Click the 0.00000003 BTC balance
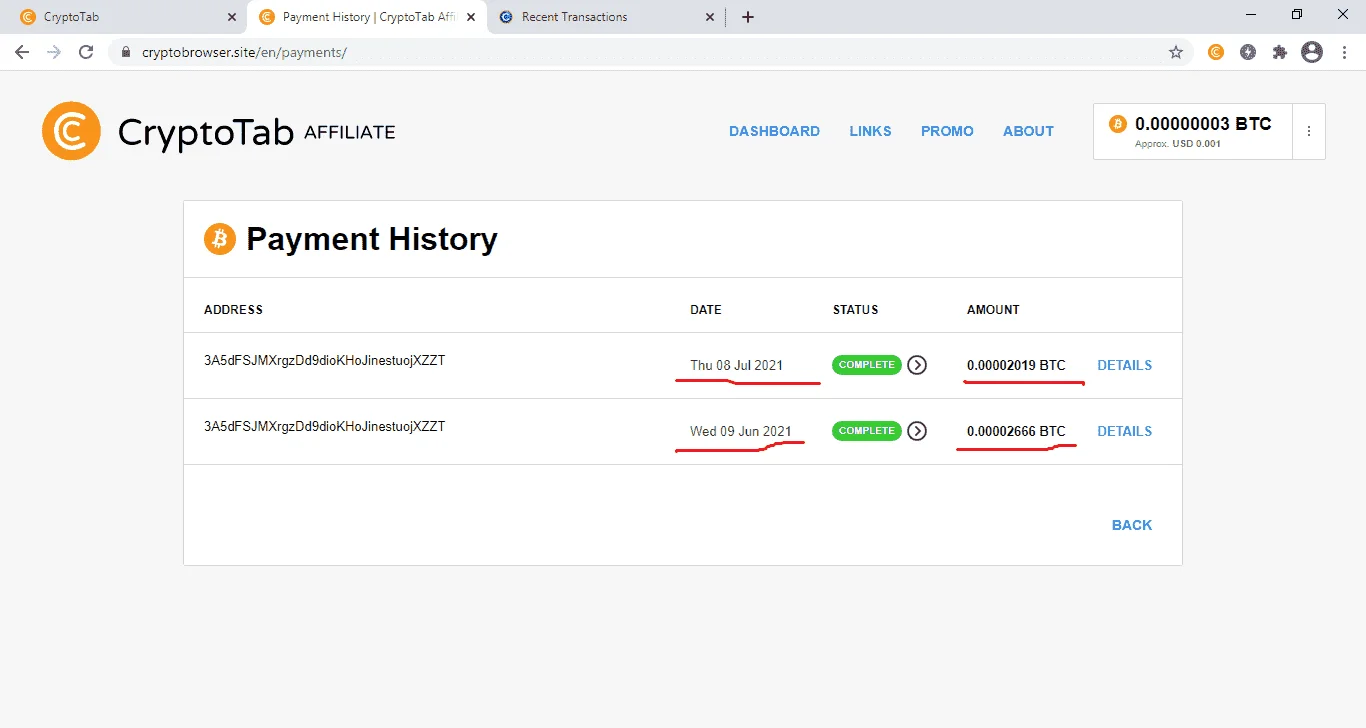Screen dimensions: 1366x728 pyautogui.click(x=1203, y=124)
